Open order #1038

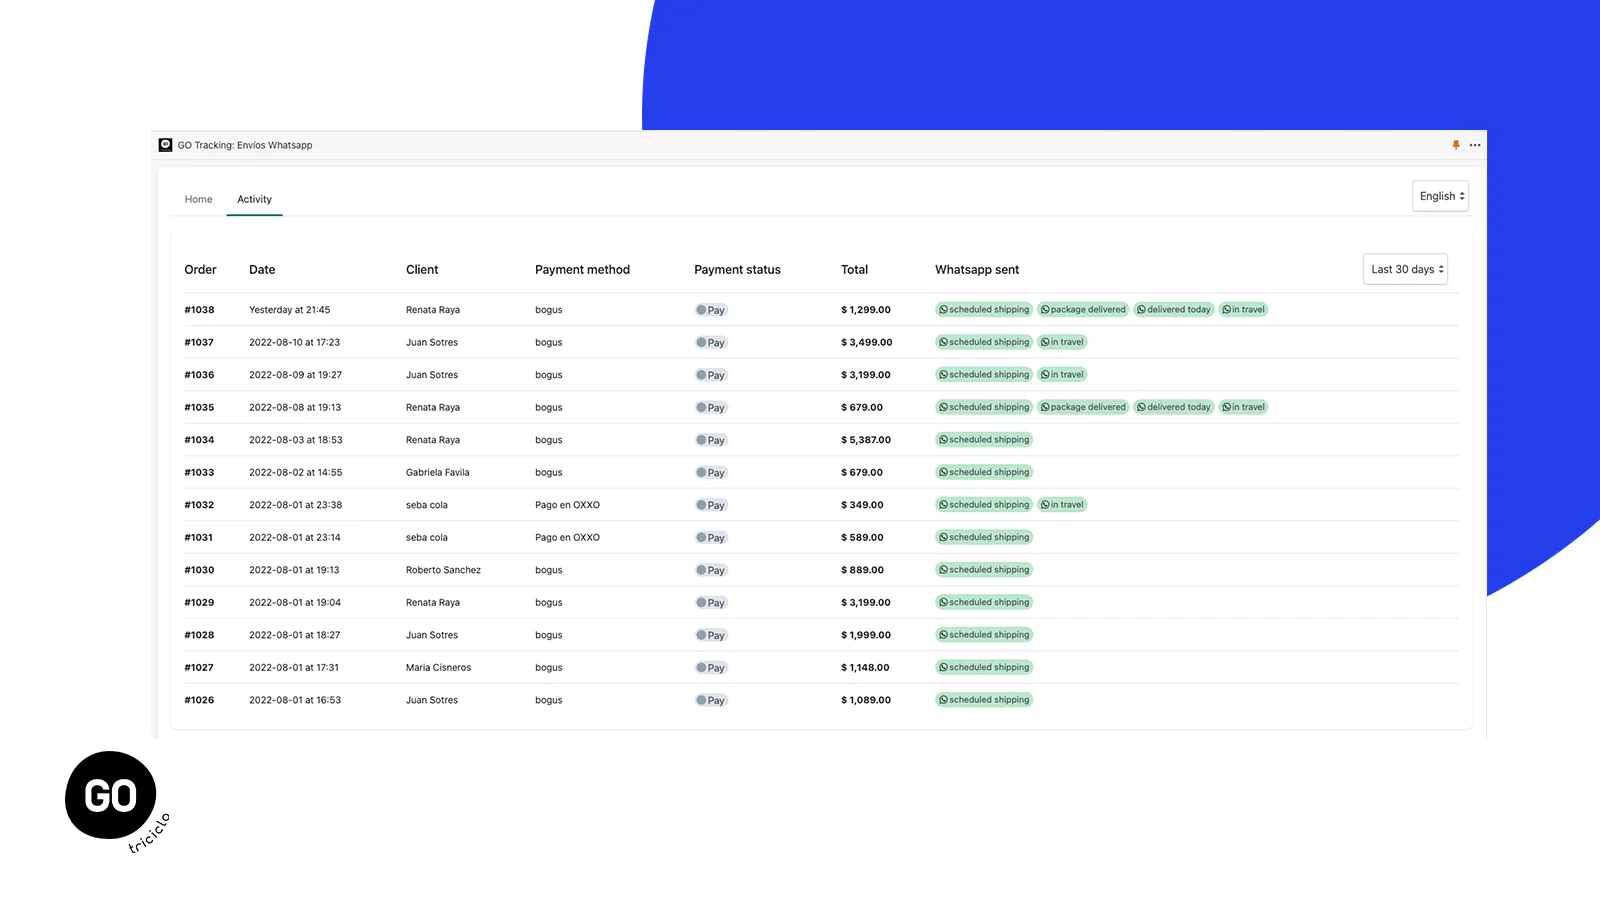(199, 310)
